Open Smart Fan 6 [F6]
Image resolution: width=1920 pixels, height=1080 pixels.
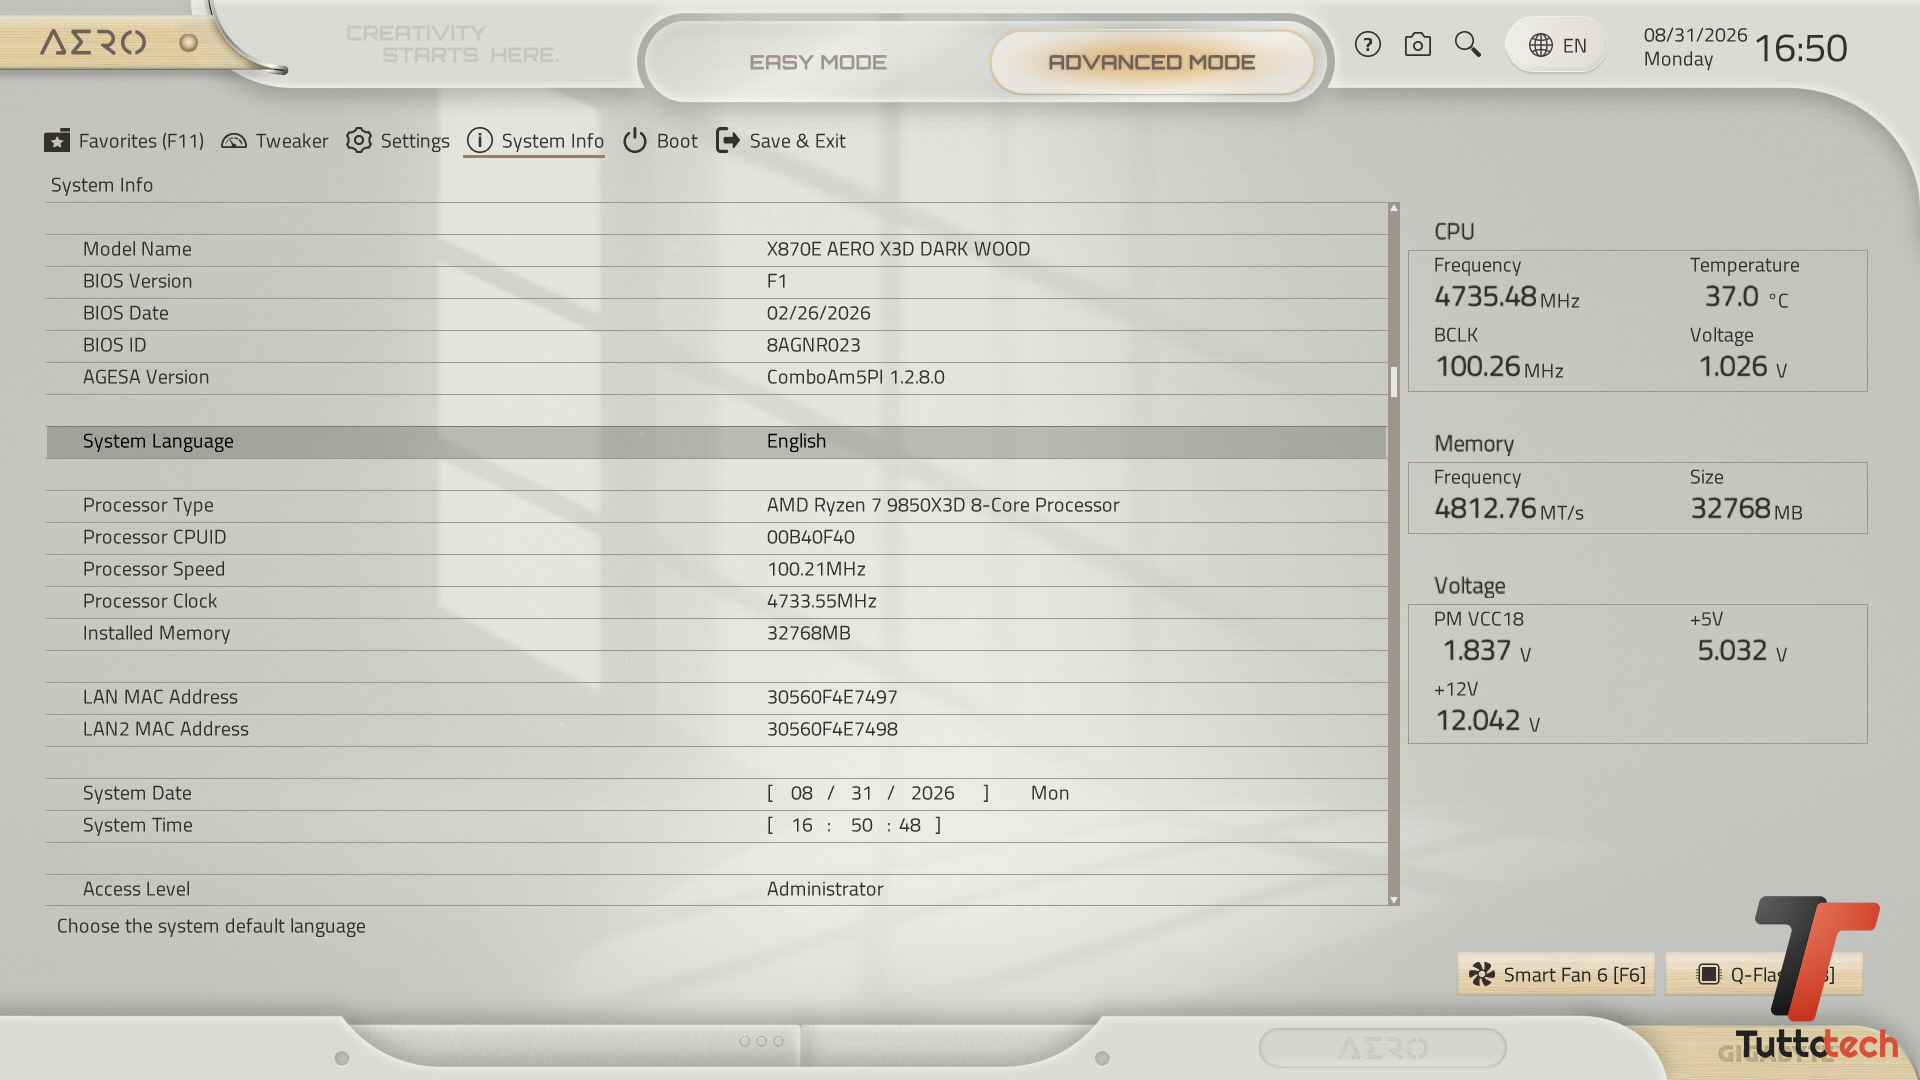pos(1556,974)
